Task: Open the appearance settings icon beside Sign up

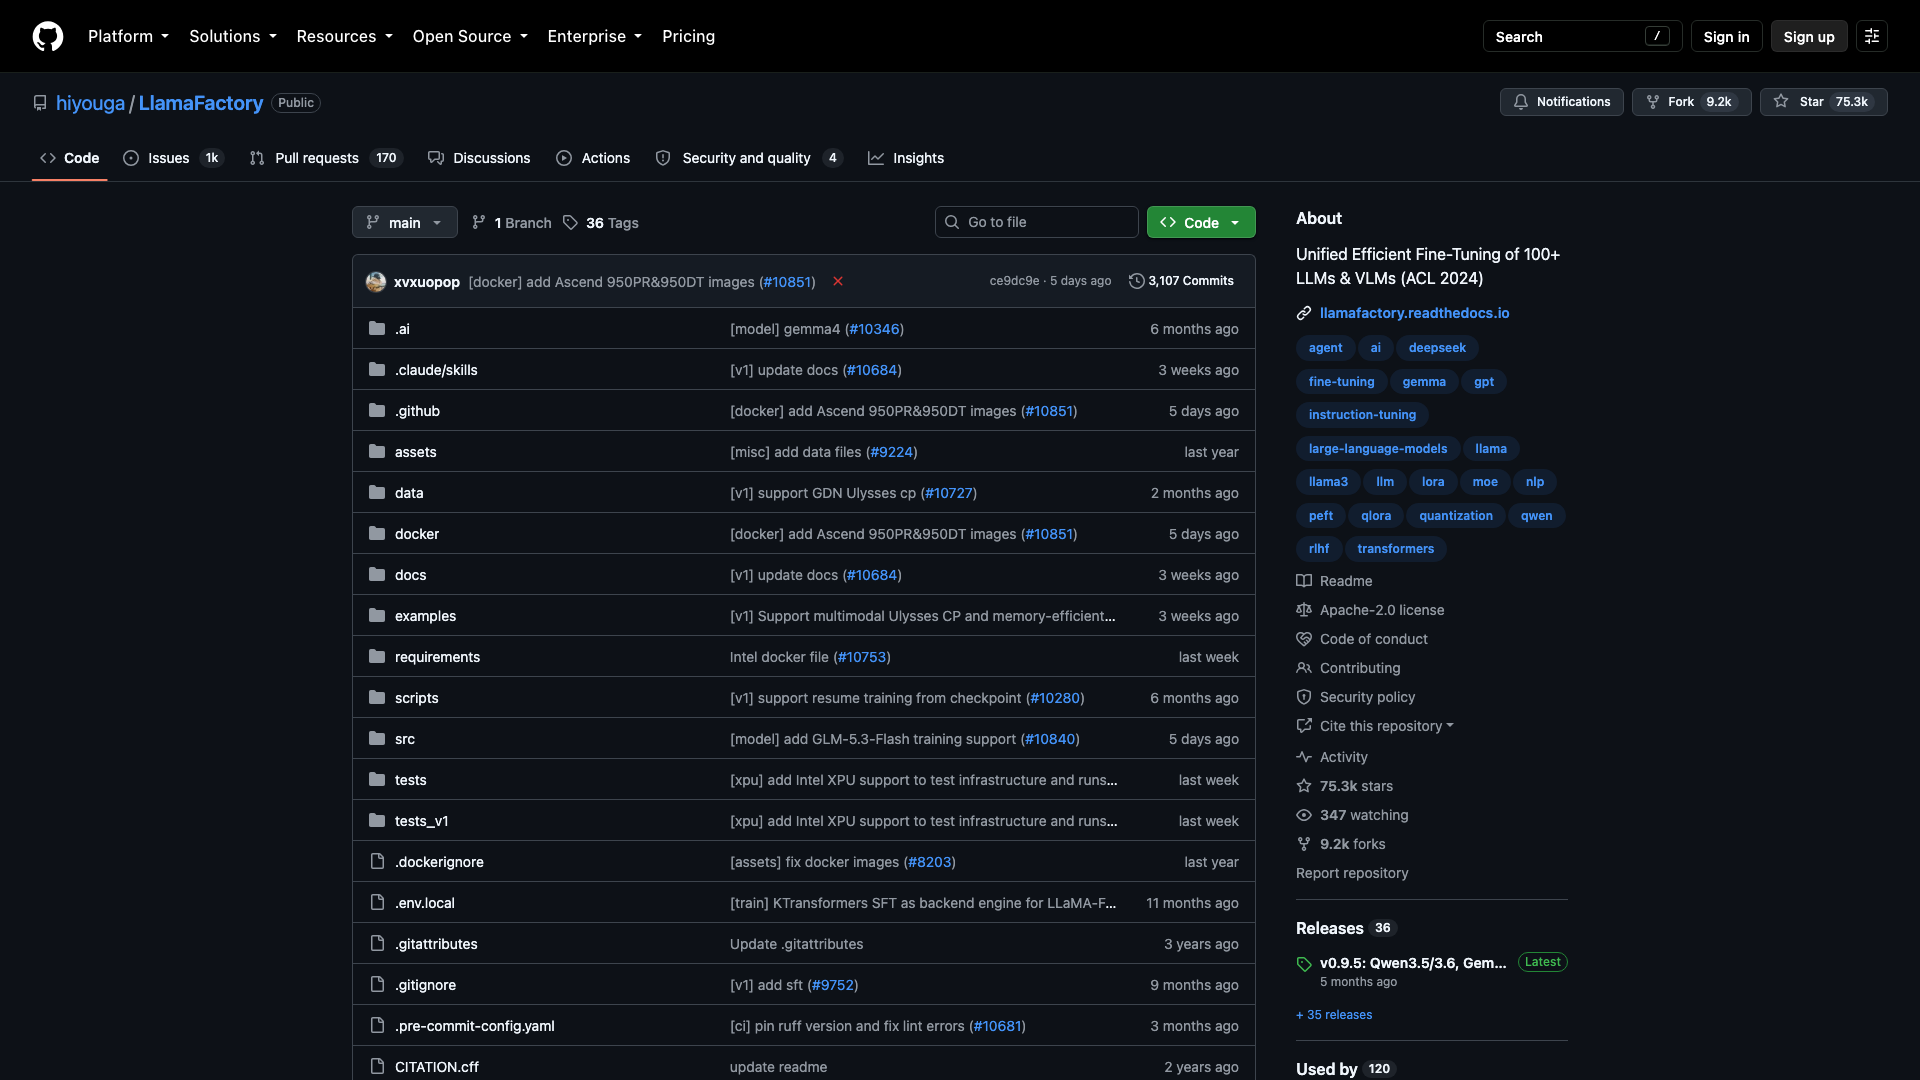Action: pyautogui.click(x=1872, y=36)
